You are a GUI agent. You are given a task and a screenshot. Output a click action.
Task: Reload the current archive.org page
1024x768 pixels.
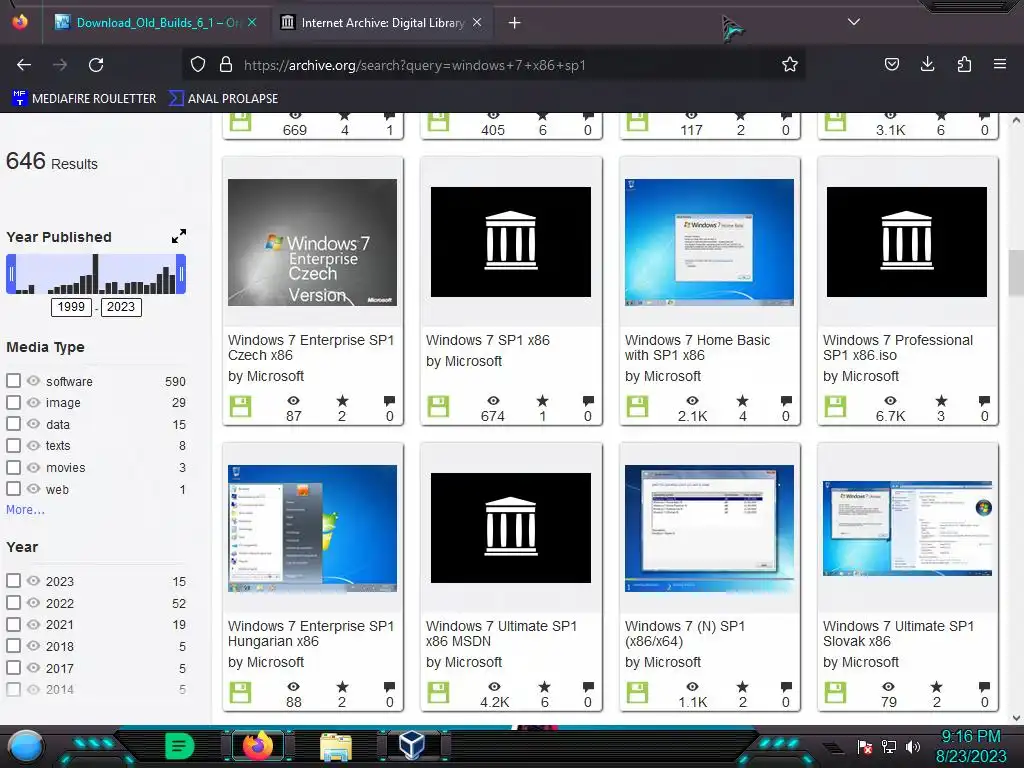[96, 65]
